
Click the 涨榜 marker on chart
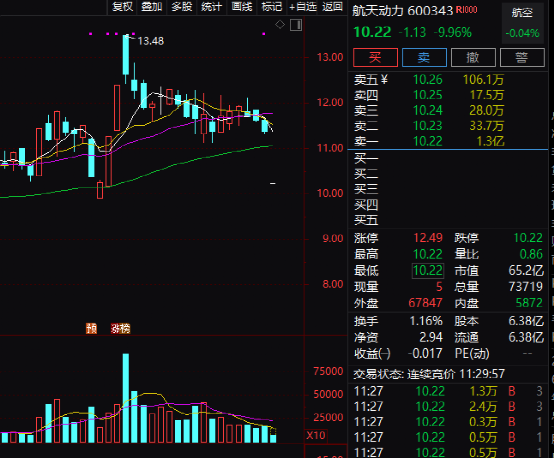(x=121, y=329)
